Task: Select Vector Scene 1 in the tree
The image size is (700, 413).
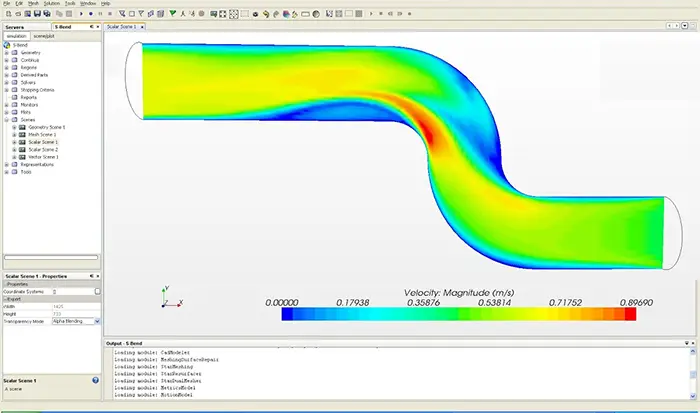Action: [x=43, y=157]
